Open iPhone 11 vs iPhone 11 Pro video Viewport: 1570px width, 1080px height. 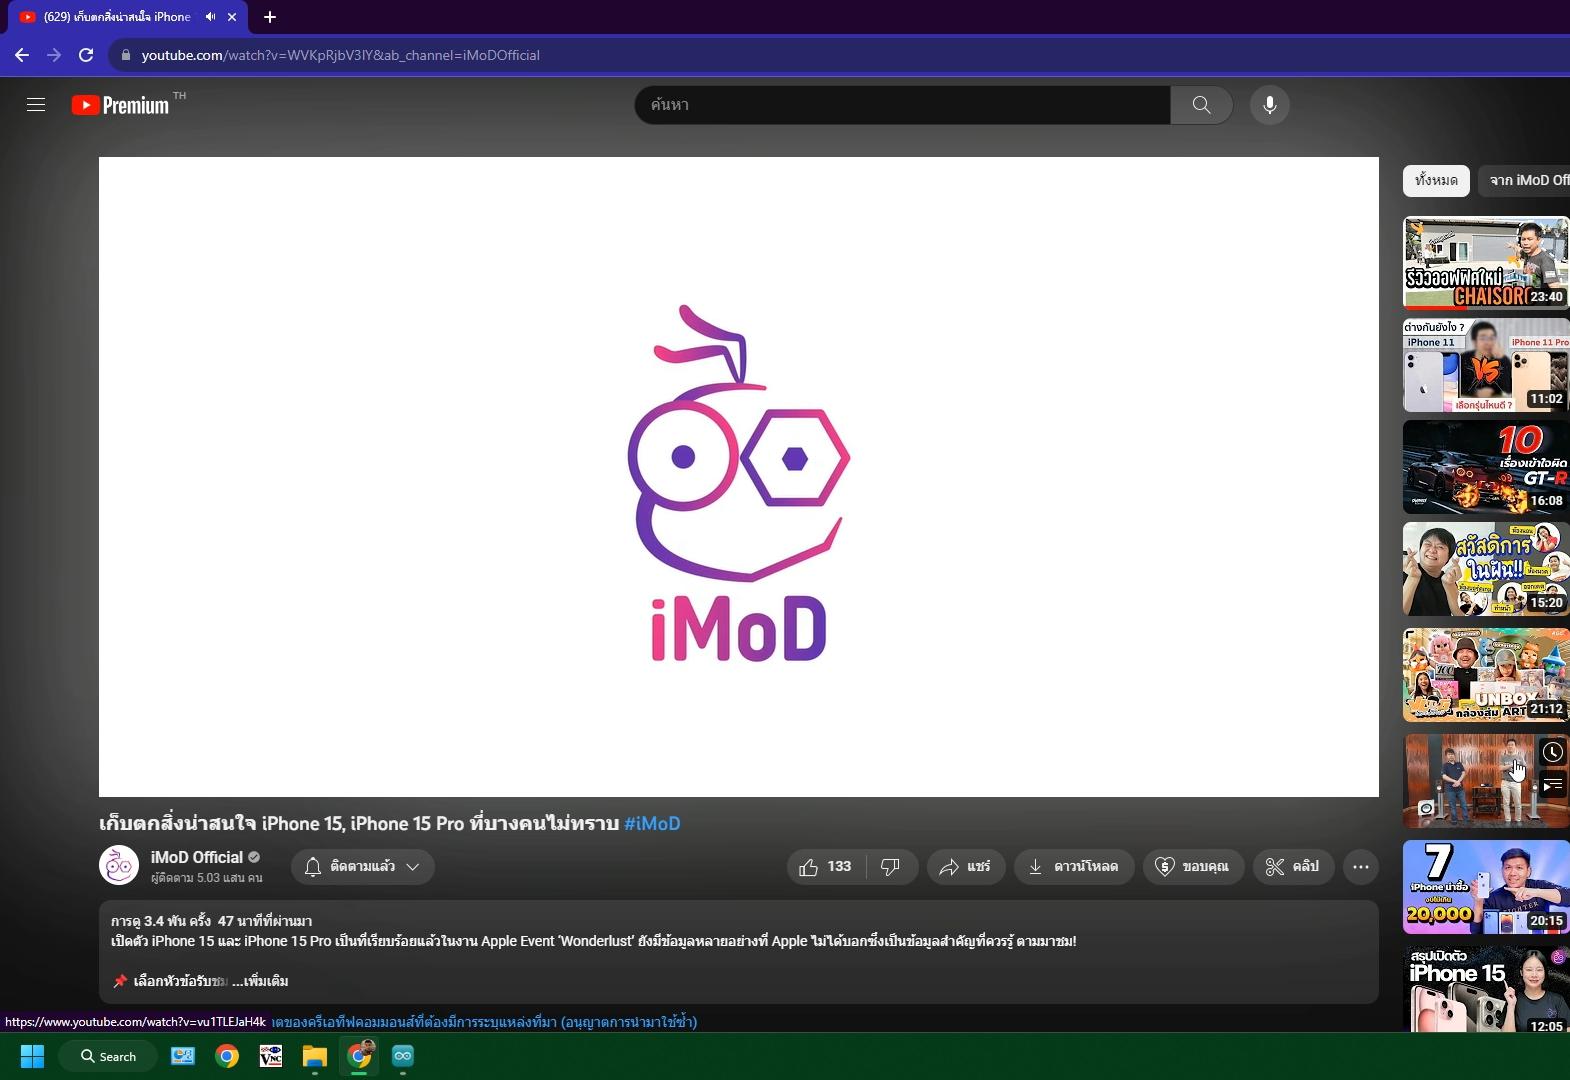coord(1486,365)
